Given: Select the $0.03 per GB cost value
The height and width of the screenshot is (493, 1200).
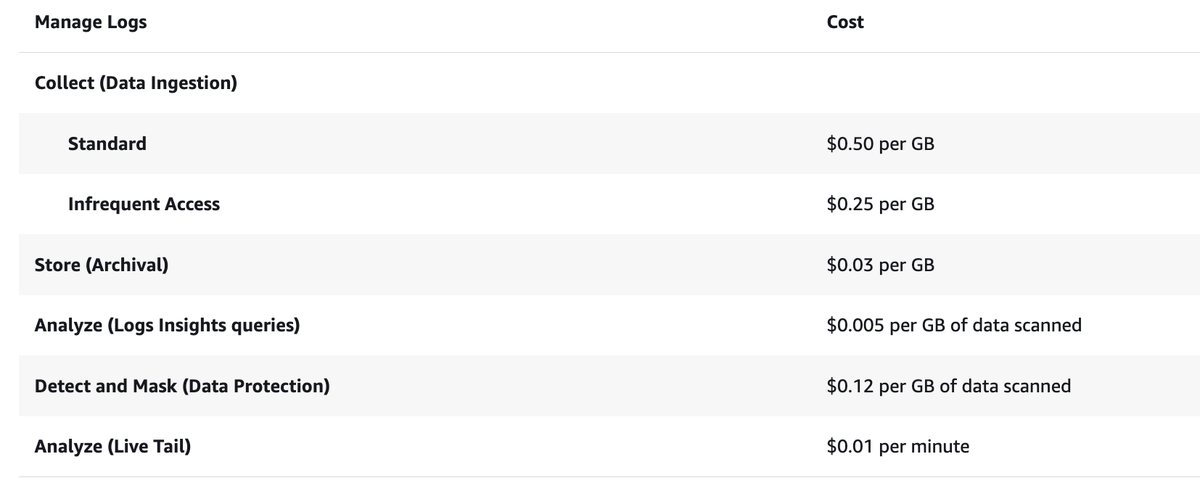Looking at the screenshot, I should tap(880, 265).
